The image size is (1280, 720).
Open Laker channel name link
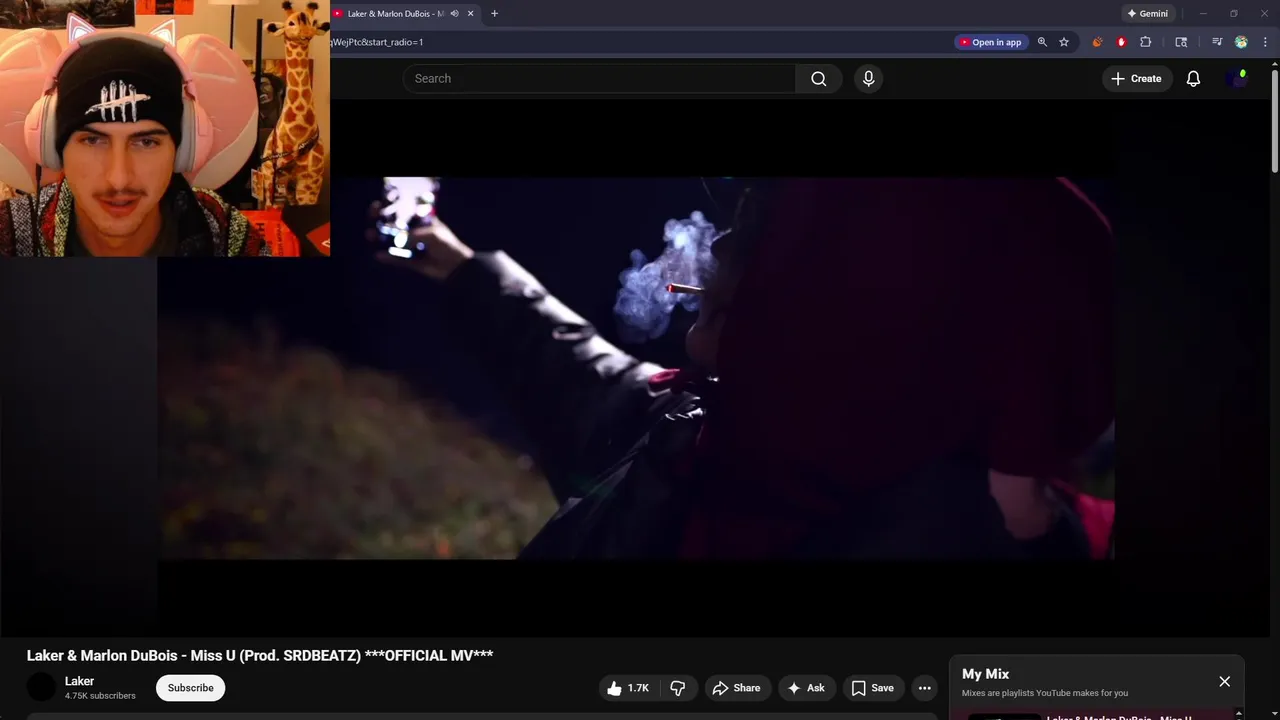tap(79, 681)
